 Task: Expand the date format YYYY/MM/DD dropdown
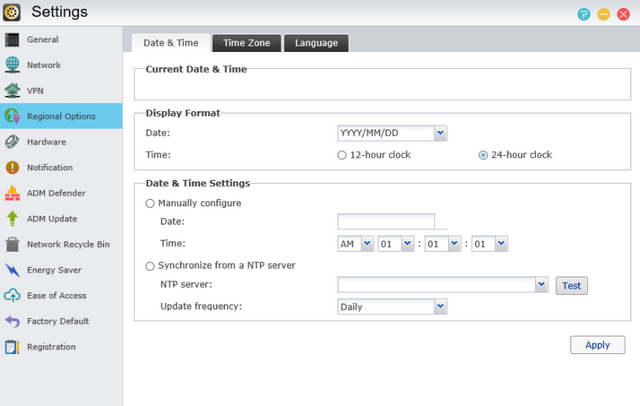click(x=441, y=133)
